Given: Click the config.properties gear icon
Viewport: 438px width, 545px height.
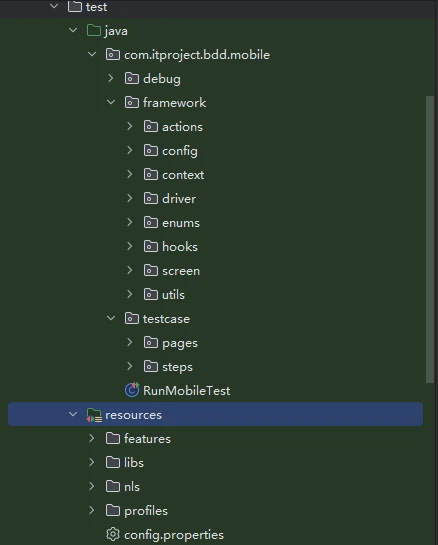Looking at the screenshot, I should coord(113,534).
